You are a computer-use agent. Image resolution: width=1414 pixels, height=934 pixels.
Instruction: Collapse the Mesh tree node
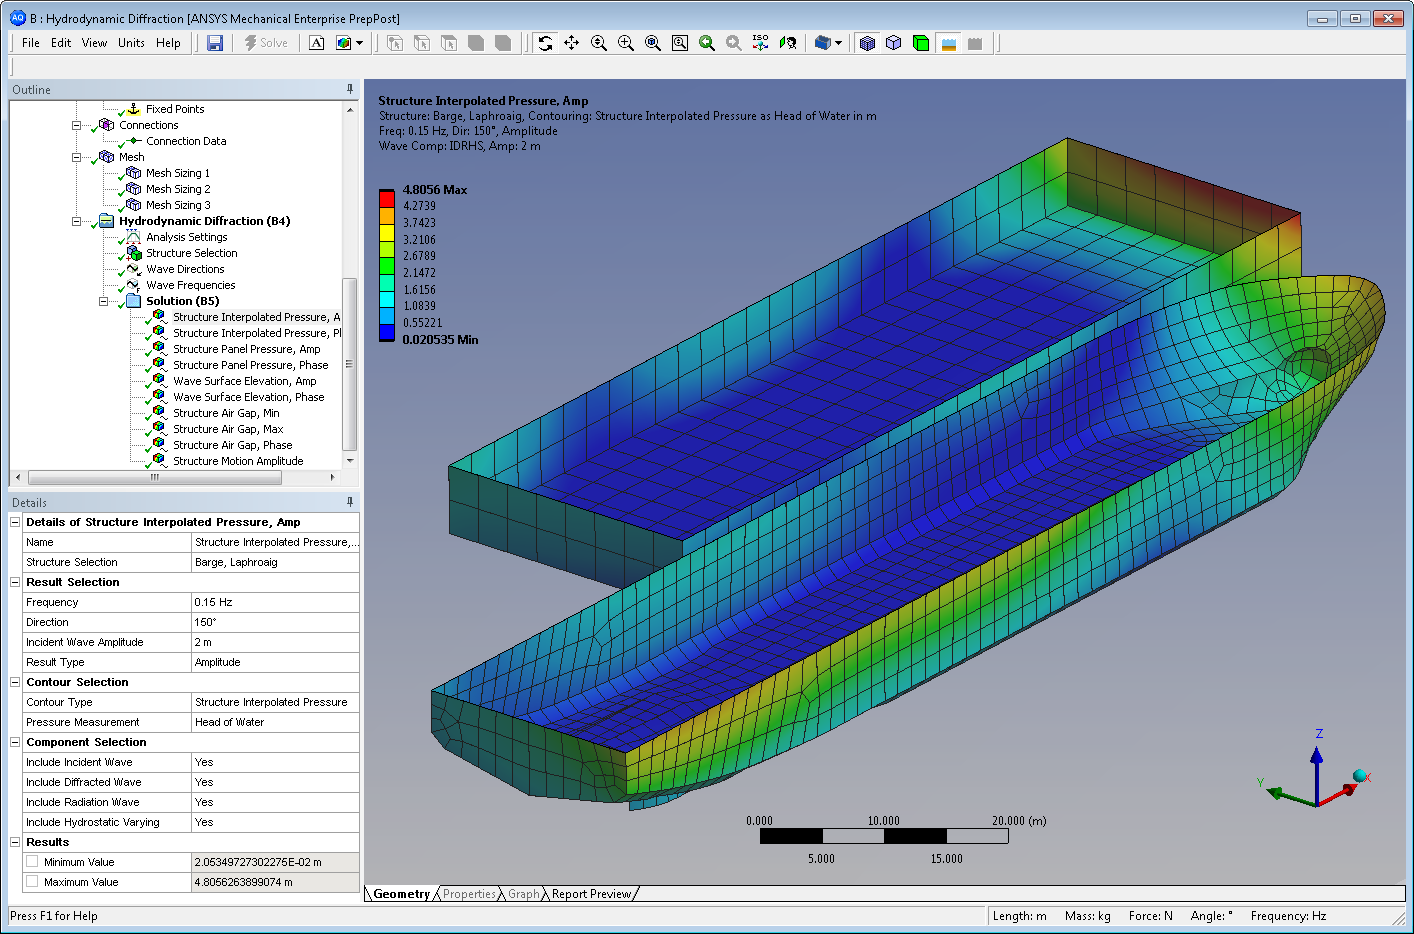pos(76,157)
